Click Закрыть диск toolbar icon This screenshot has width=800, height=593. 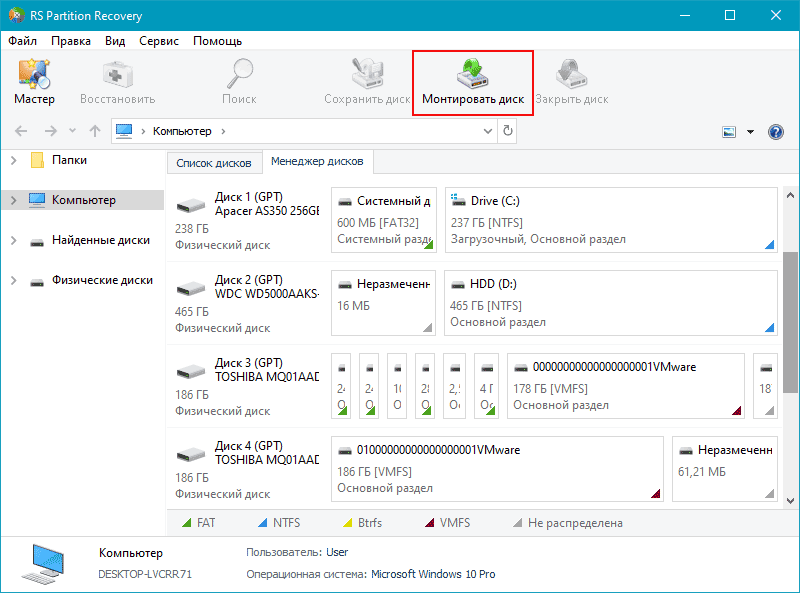click(x=571, y=82)
